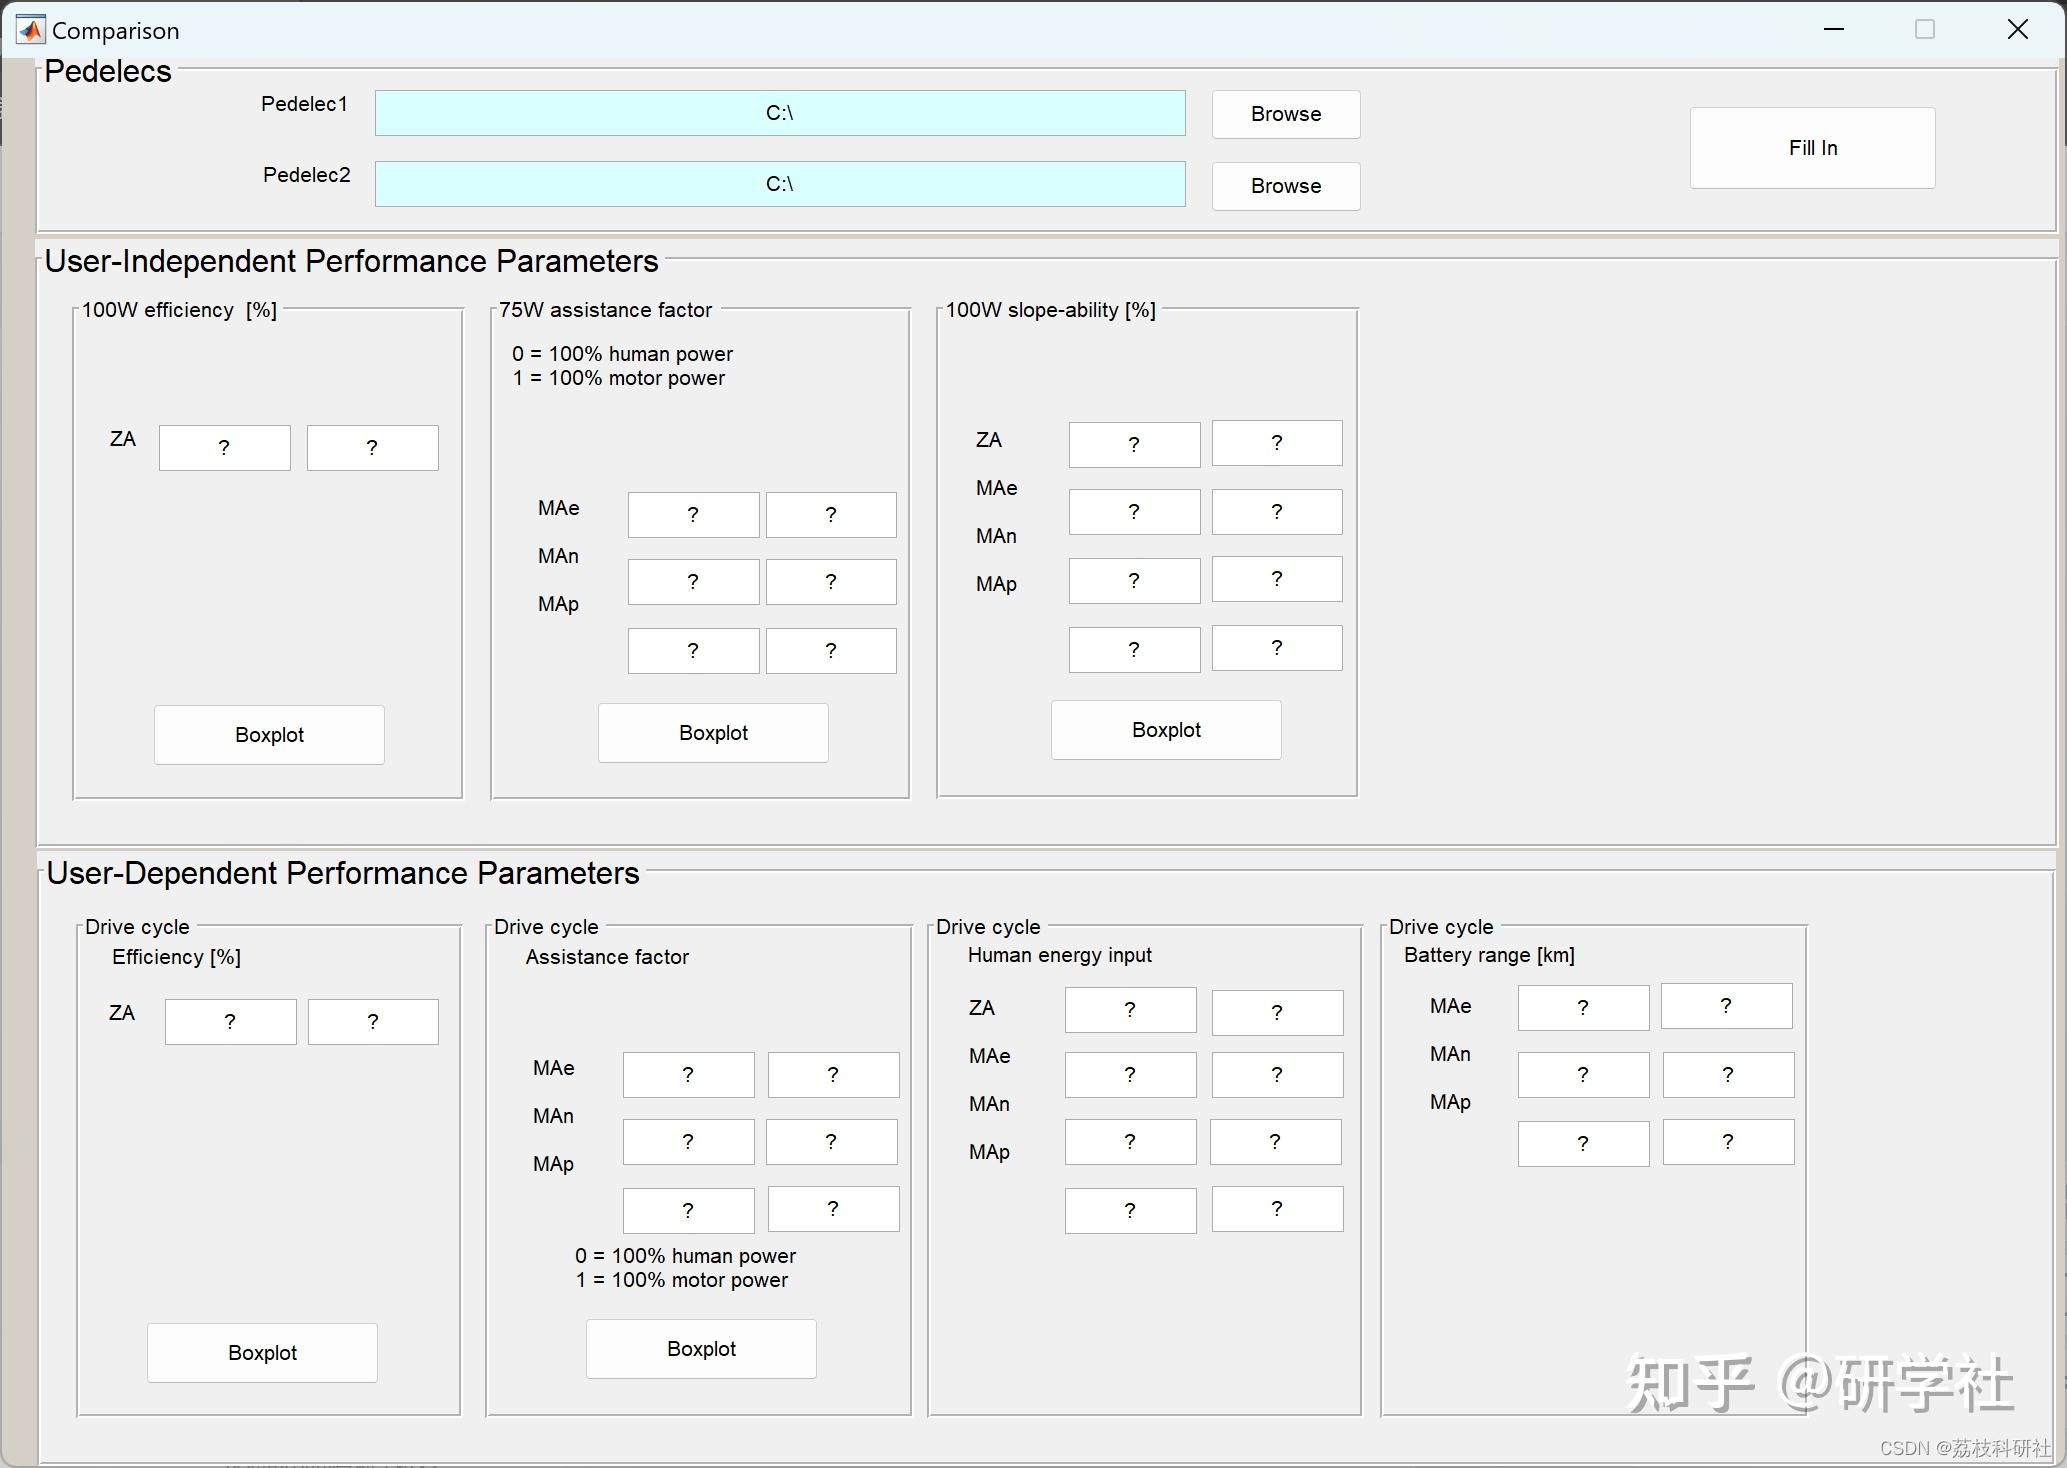Viewport: 2067px width, 1468px height.
Task: Click Browse next to Pedelec1
Action: tap(1284, 114)
